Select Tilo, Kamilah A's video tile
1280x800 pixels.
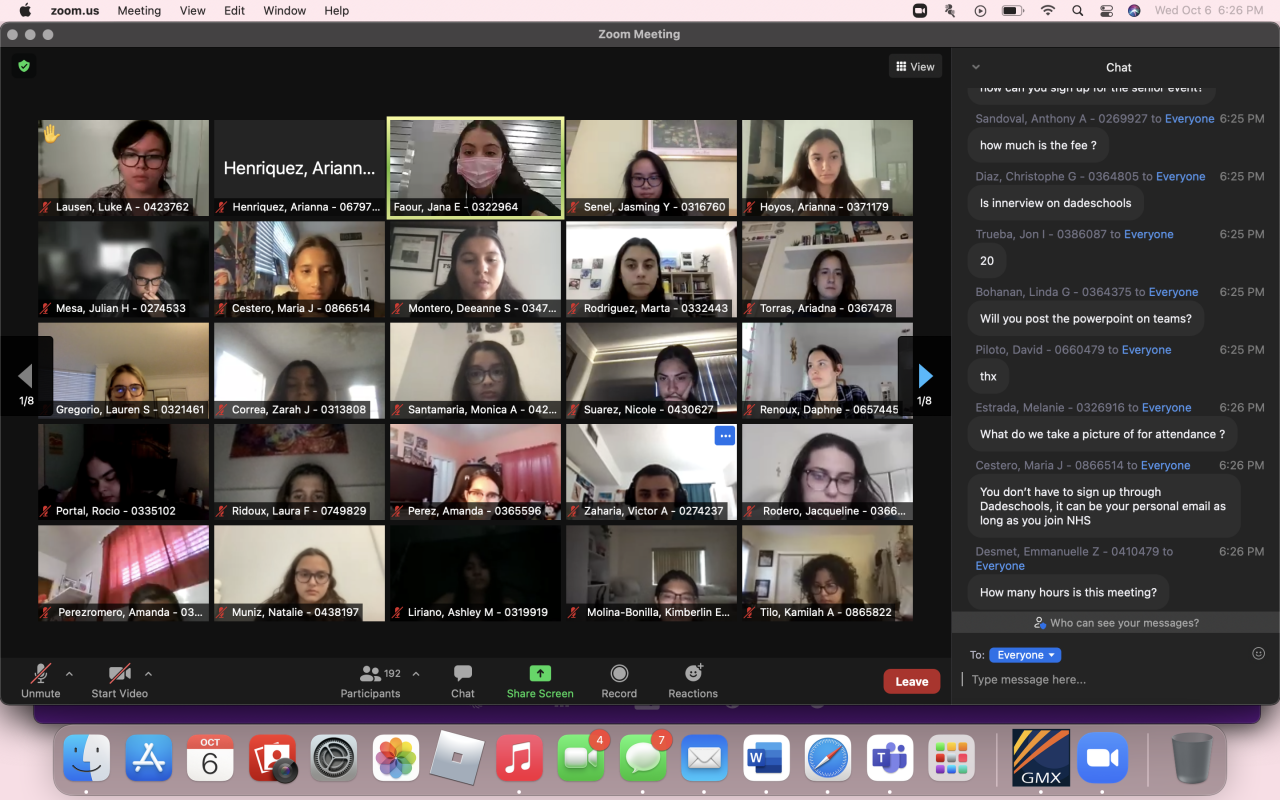point(827,573)
